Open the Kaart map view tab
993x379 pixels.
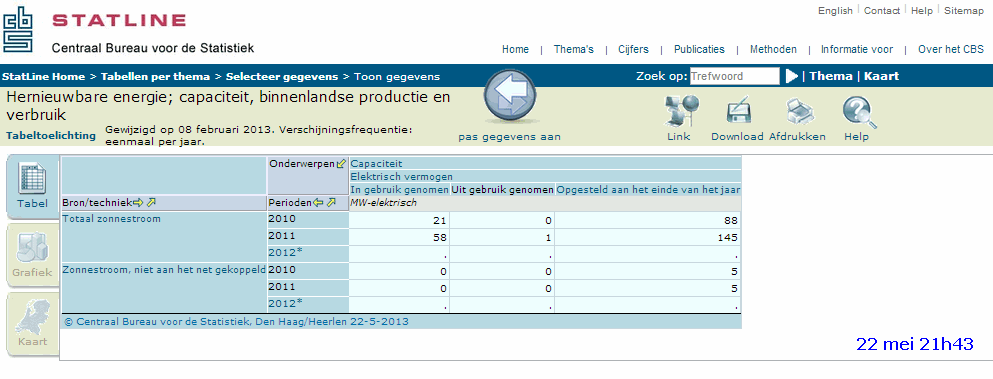click(x=32, y=324)
